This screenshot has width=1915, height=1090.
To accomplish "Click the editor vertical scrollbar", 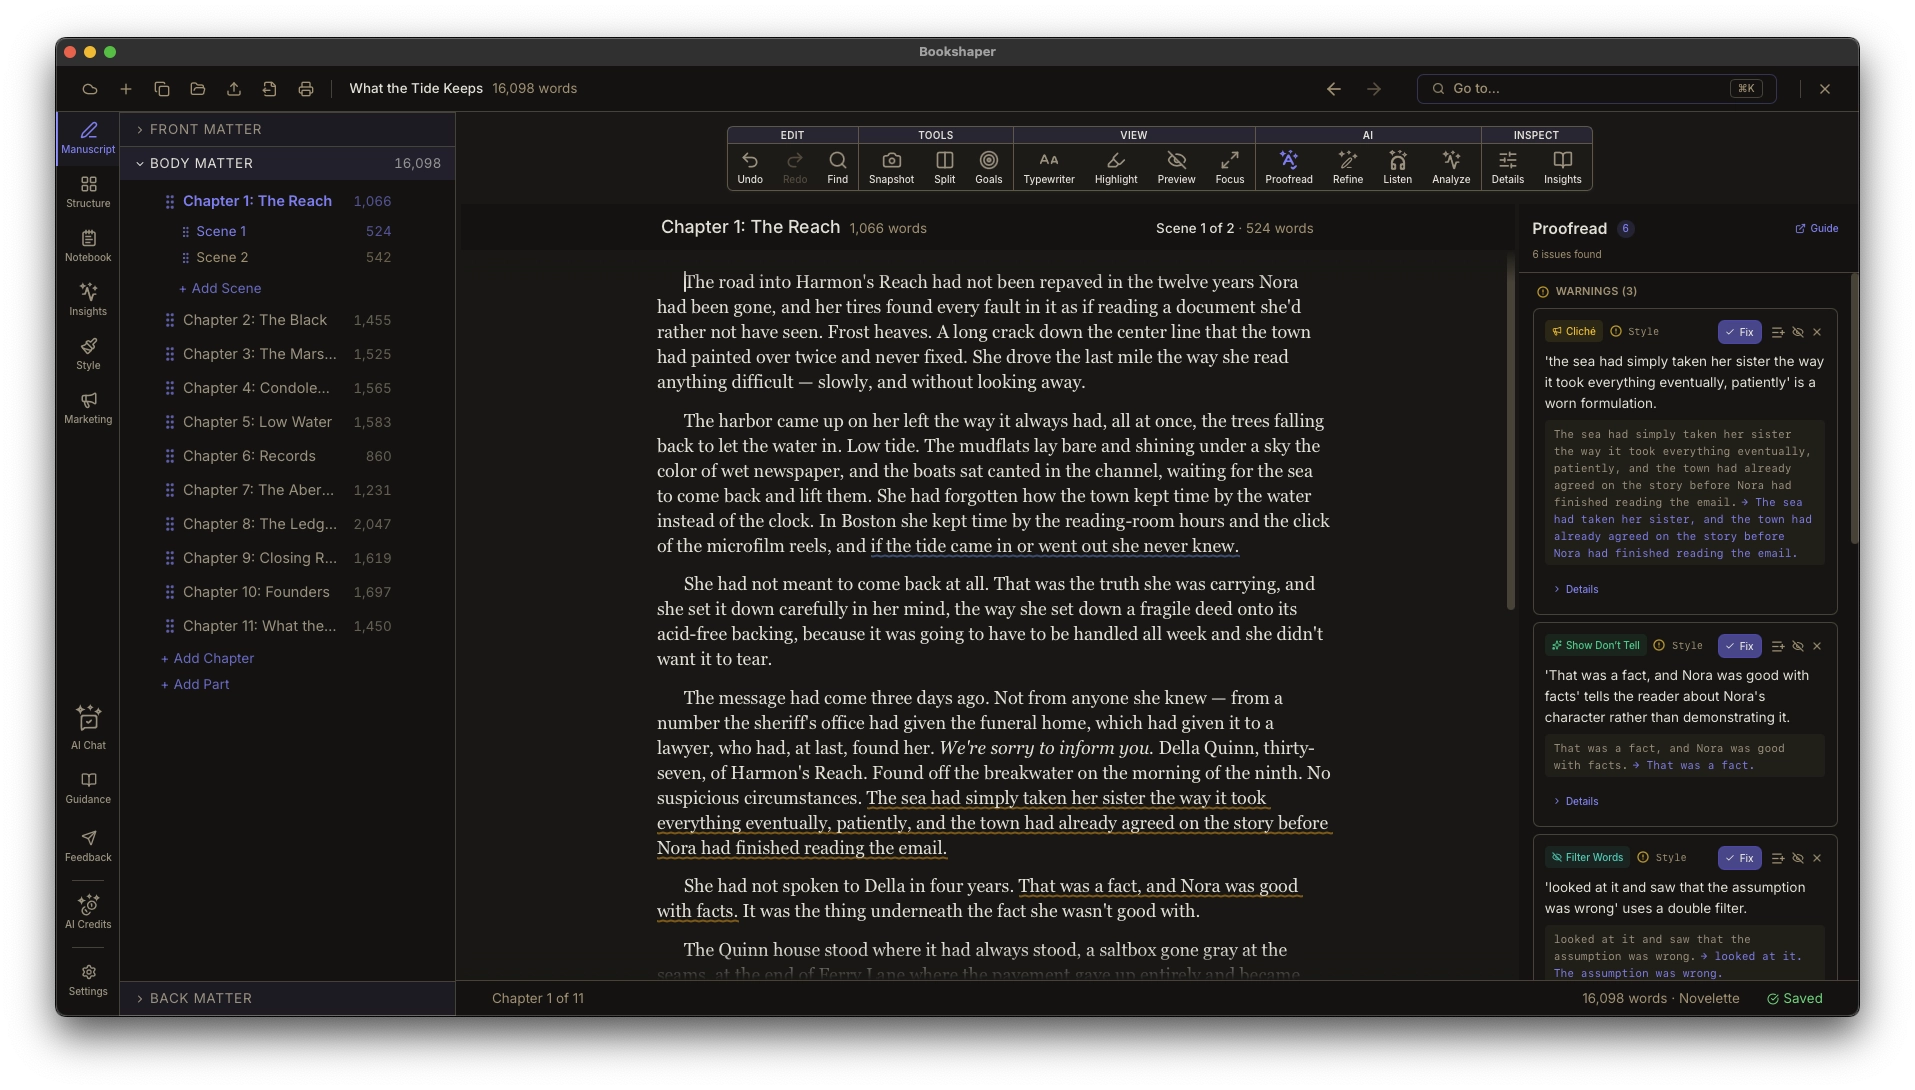I will pyautogui.click(x=1510, y=432).
